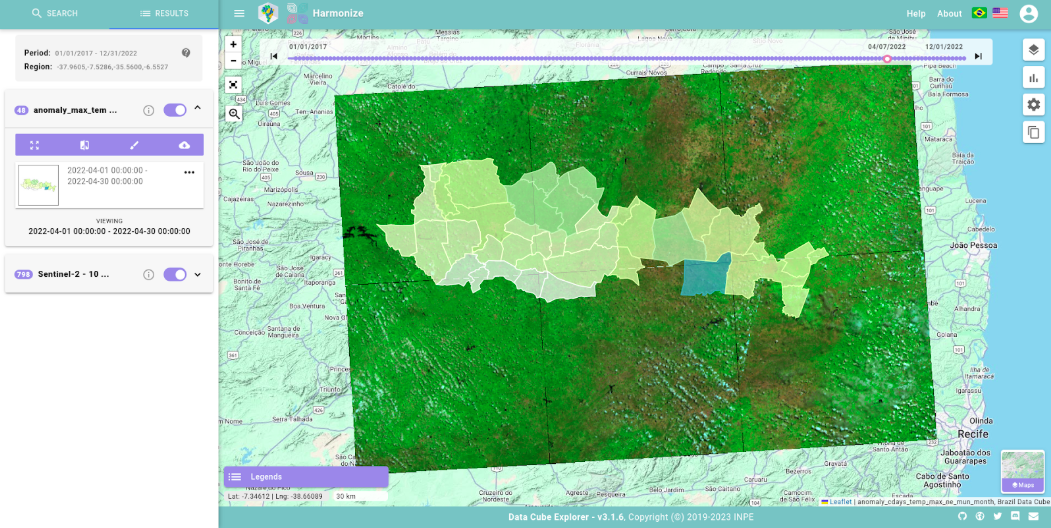1051x528 pixels.
Task: Click the compare/swipe icon in the layer toolbar
Action: tap(84, 145)
